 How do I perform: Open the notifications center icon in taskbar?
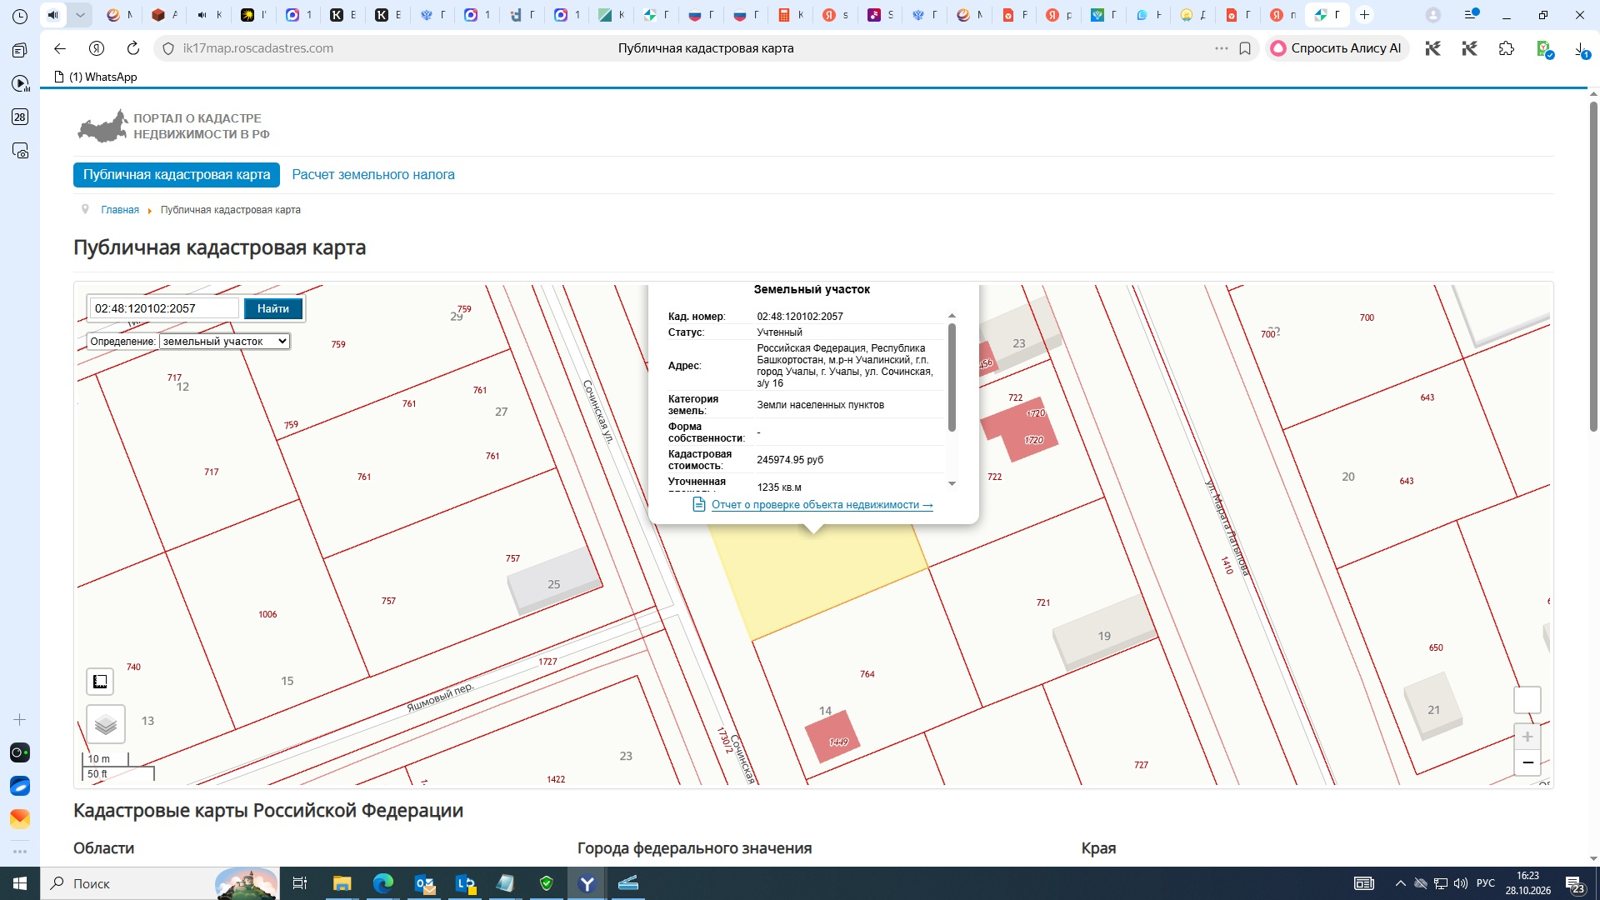pos(1575,884)
